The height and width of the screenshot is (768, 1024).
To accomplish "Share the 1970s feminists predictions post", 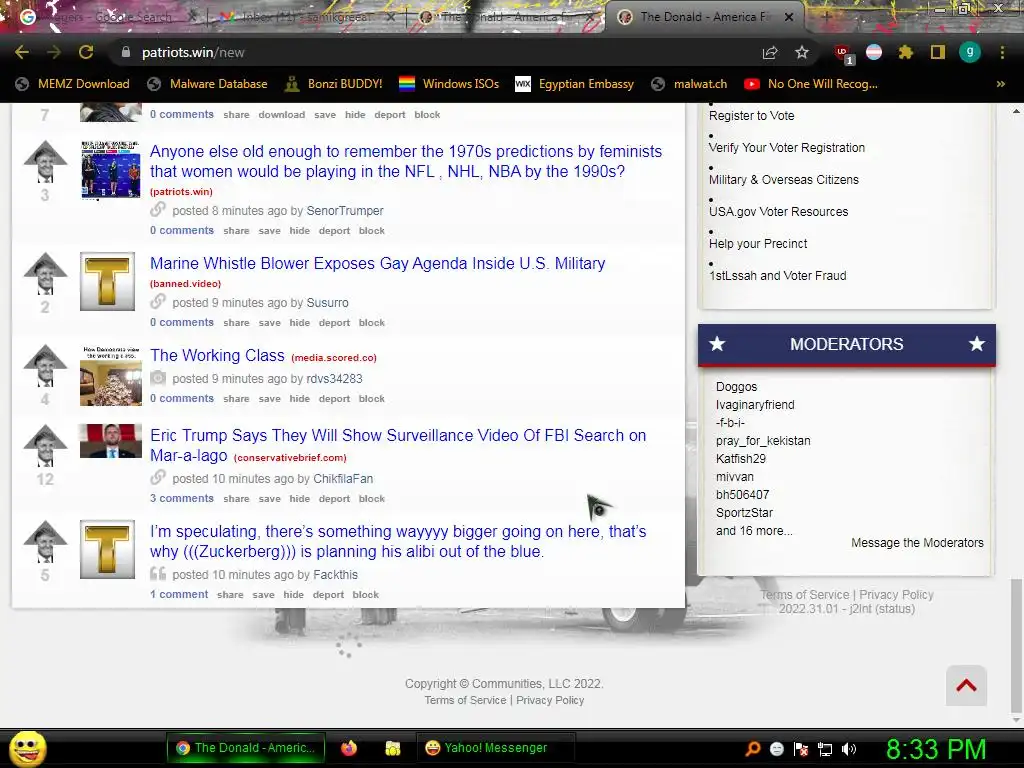I will point(236,231).
